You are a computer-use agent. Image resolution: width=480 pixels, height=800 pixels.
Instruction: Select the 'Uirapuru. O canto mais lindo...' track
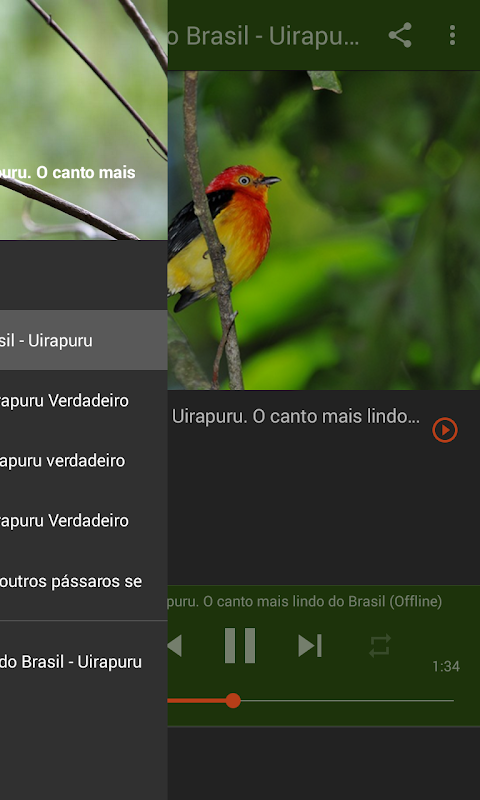(296, 417)
